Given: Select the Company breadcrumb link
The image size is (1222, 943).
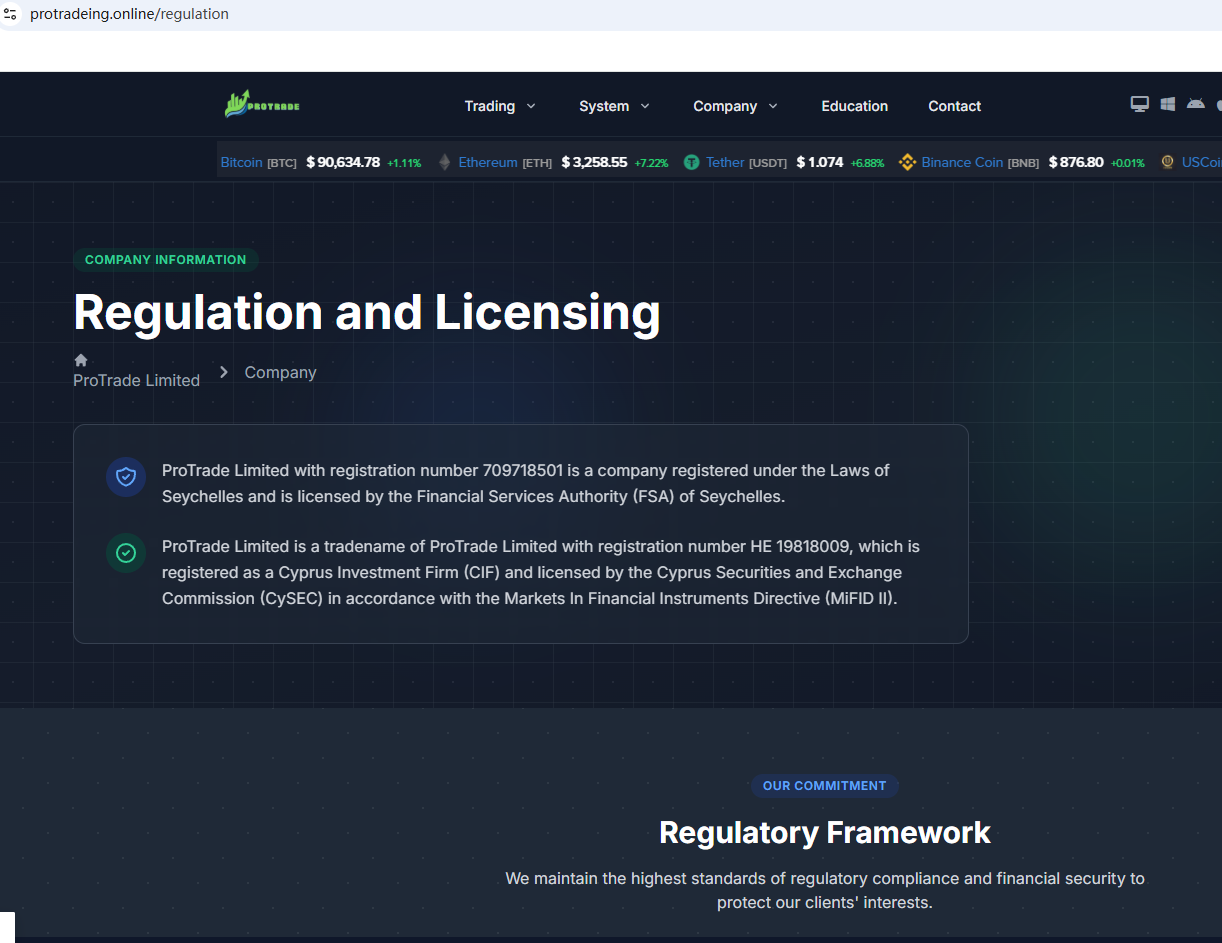Looking at the screenshot, I should (x=280, y=372).
